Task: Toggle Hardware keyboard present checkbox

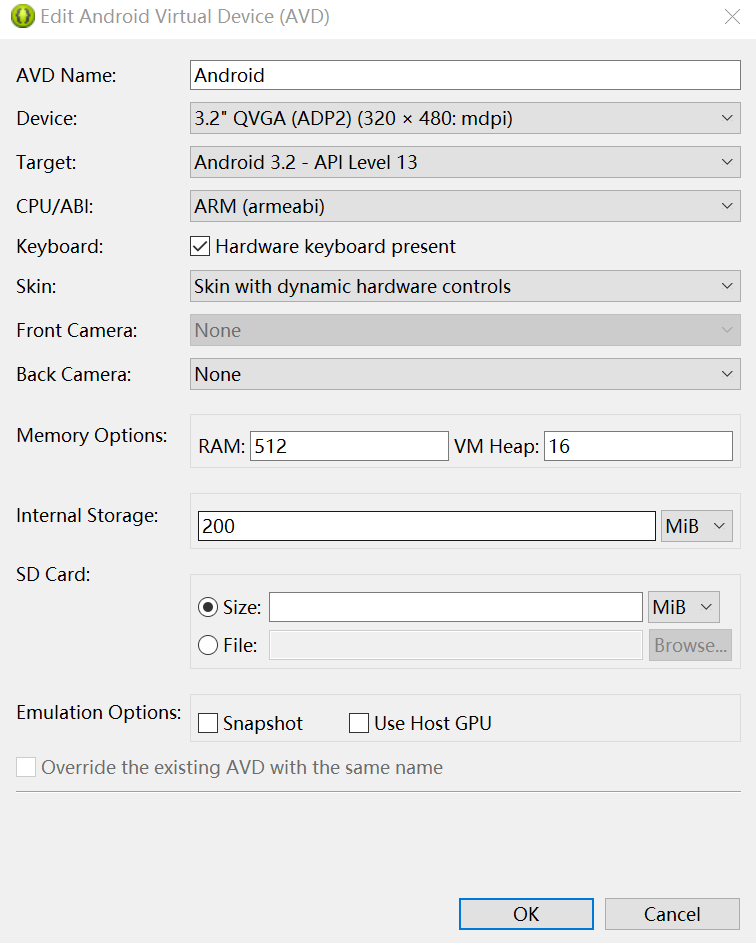Action: click(200, 246)
